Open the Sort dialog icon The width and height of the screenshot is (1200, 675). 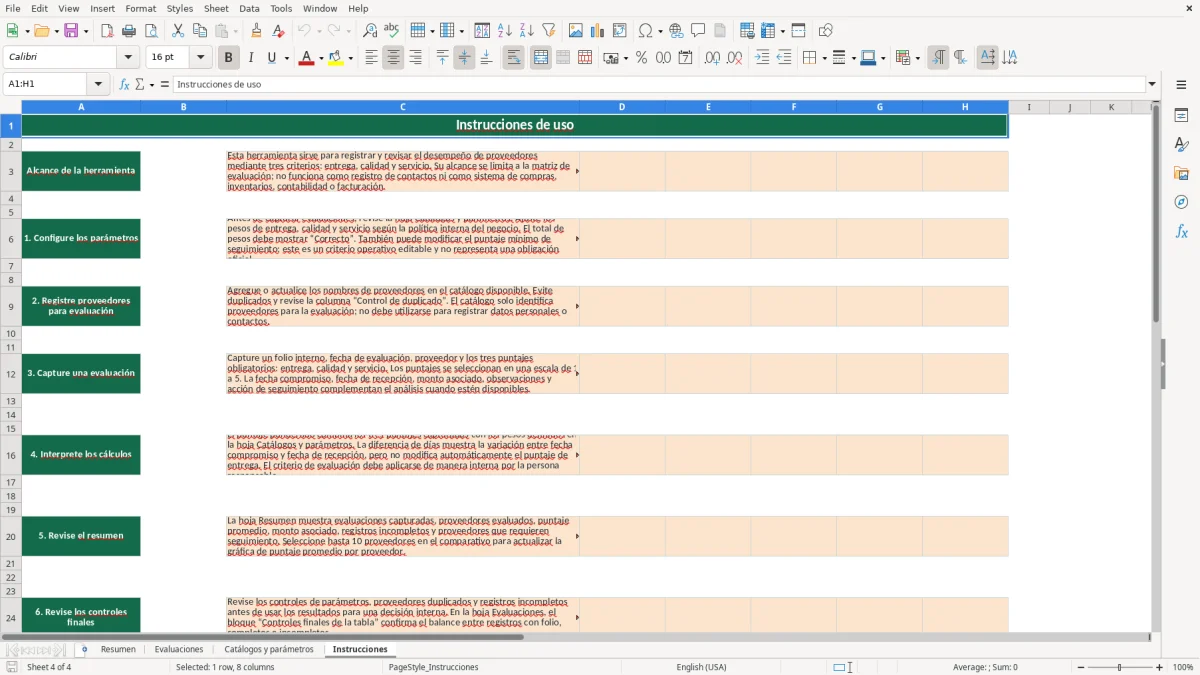482,31
